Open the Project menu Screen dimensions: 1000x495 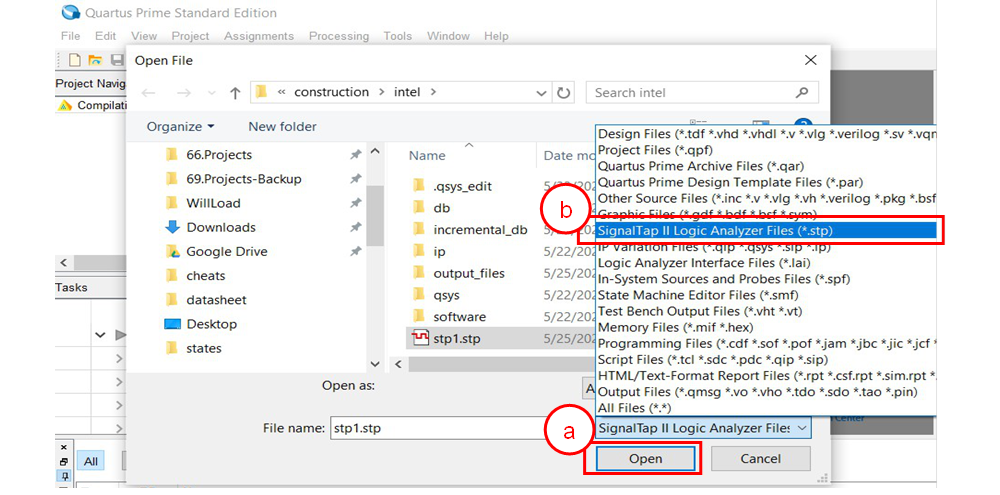point(190,36)
